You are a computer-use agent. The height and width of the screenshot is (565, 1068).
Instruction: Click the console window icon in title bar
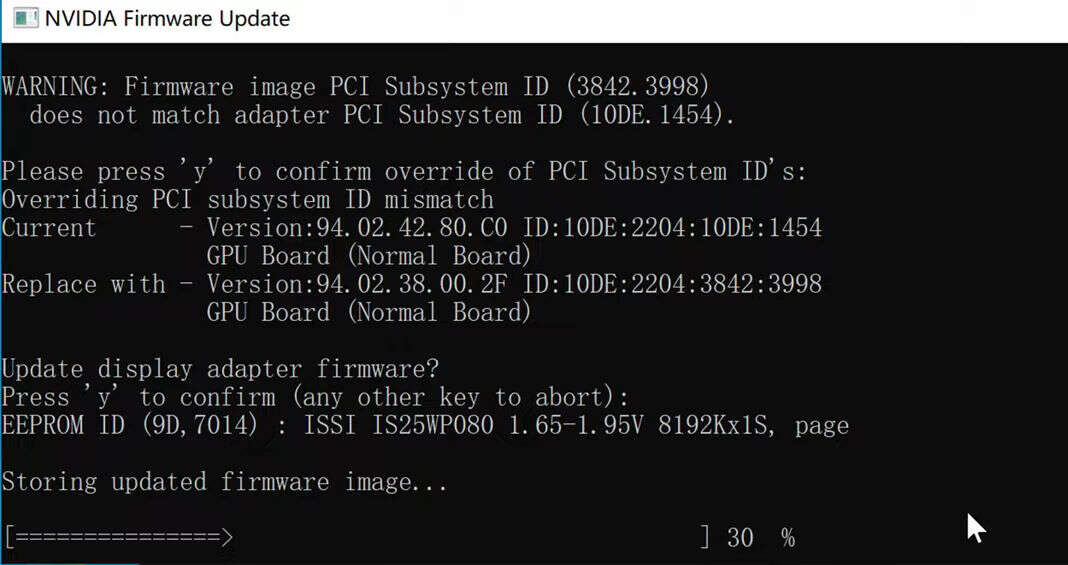(25, 19)
